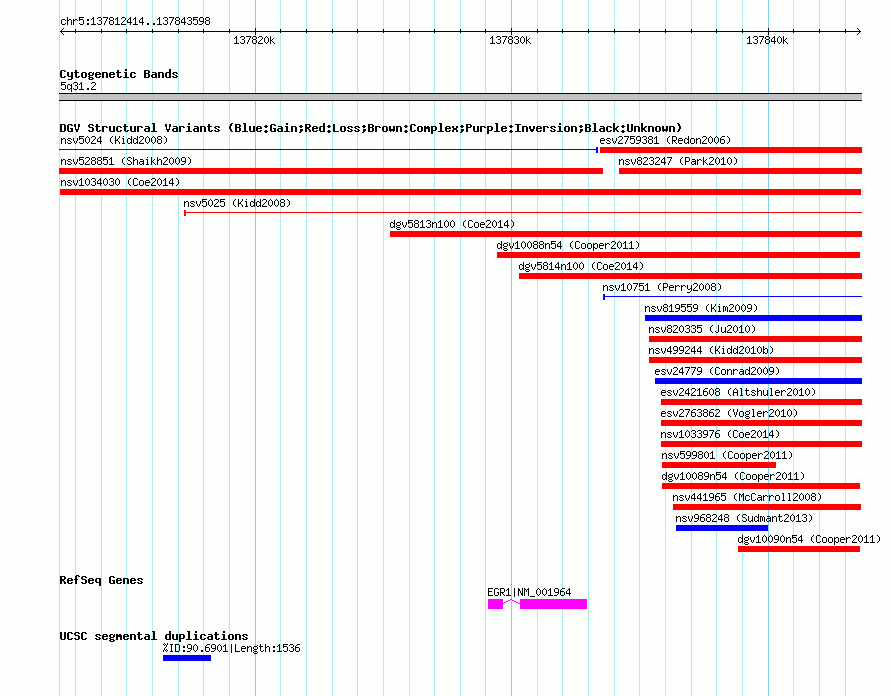Click the red bar under nsv1034030
890x696 pixels.
(460, 192)
